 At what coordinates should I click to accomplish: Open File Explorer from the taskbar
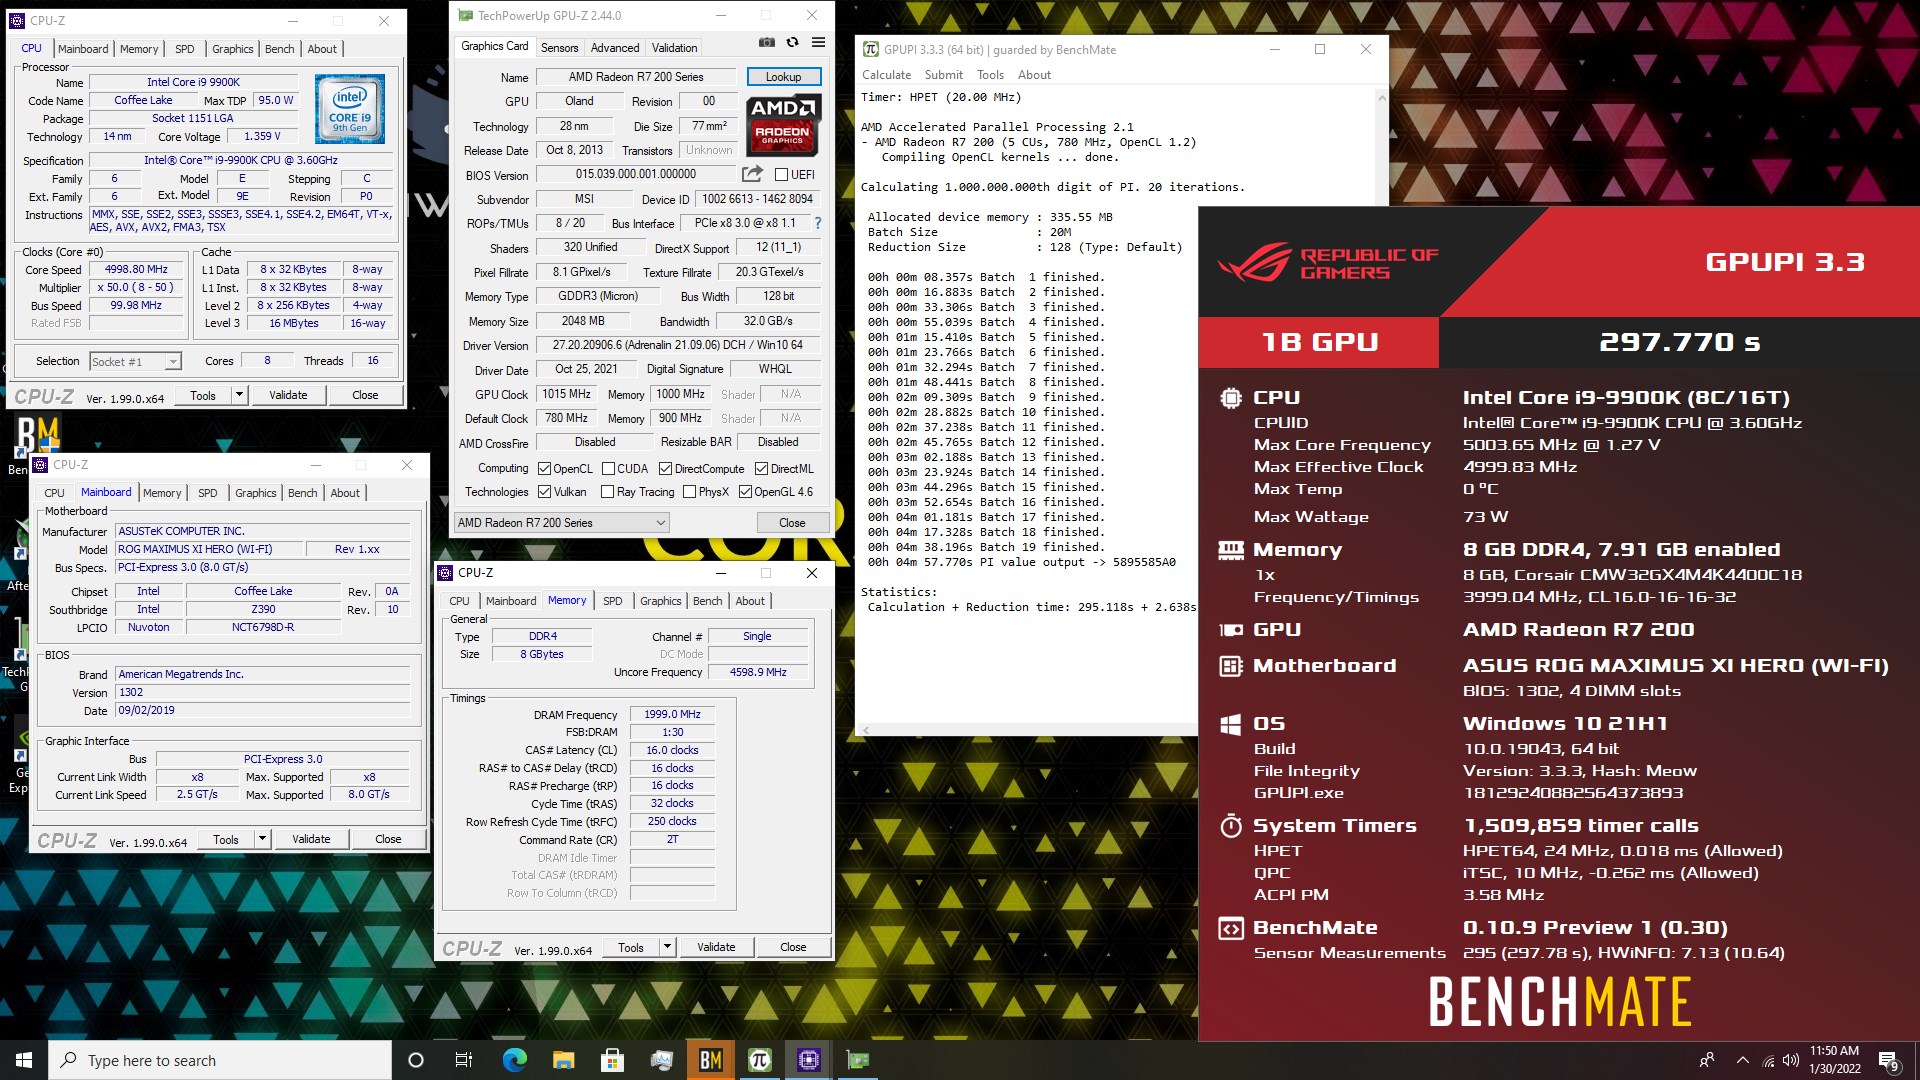[563, 1060]
